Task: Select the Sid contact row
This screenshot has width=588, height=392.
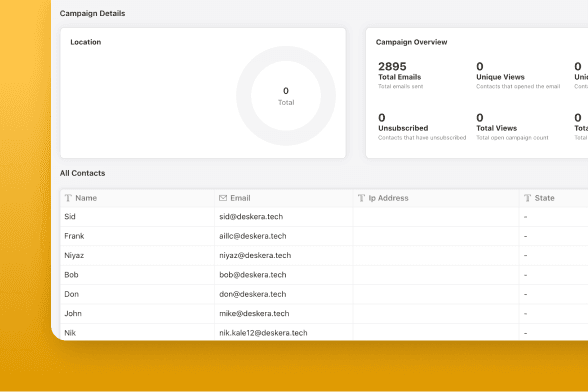Action: 324,217
